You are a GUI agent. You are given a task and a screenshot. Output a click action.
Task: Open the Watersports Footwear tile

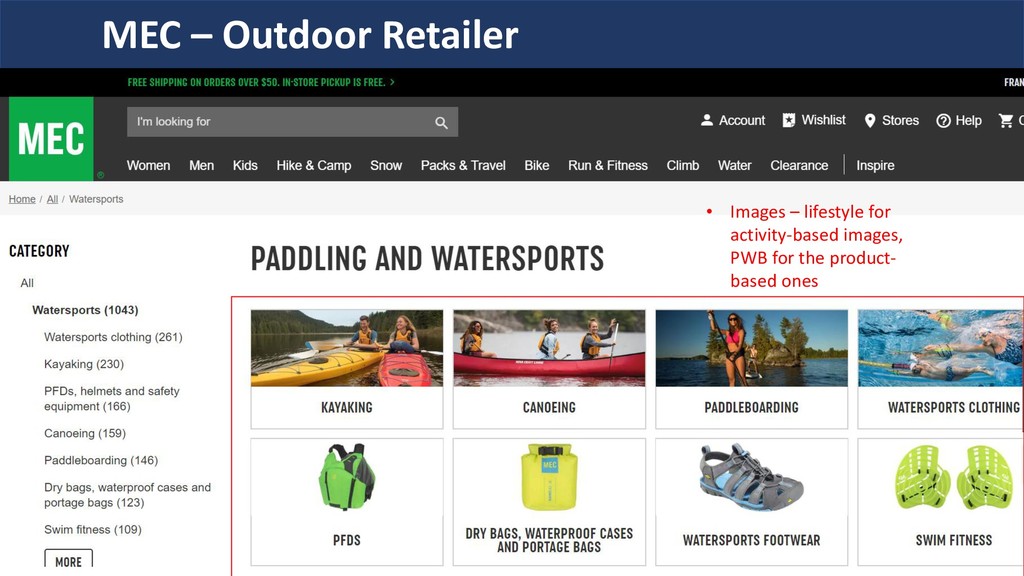[752, 502]
